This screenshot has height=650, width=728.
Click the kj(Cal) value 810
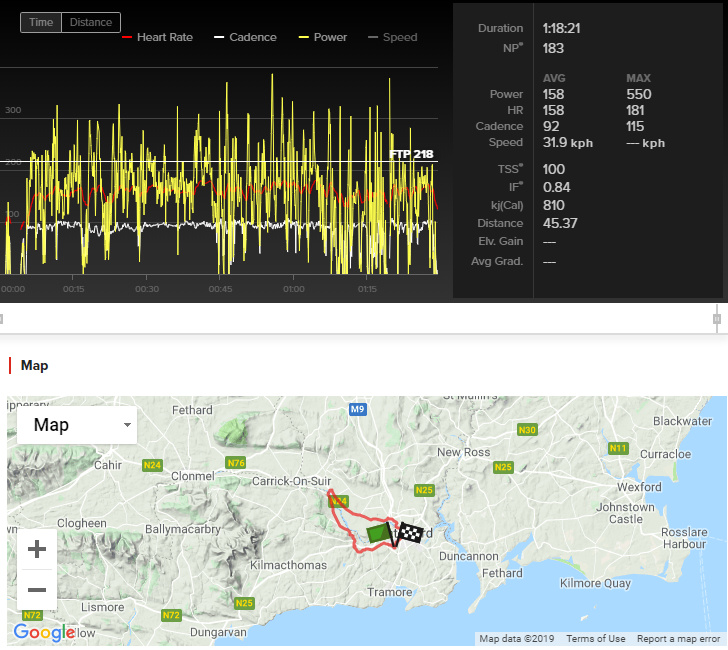click(x=553, y=205)
